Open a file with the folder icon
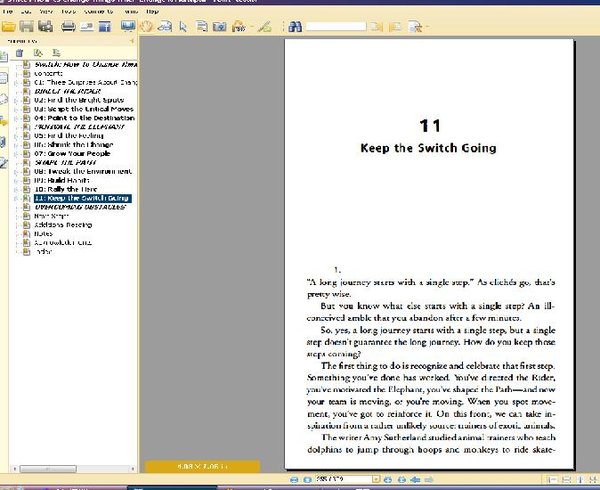Image resolution: width=600 pixels, height=490 pixels. 8,26
